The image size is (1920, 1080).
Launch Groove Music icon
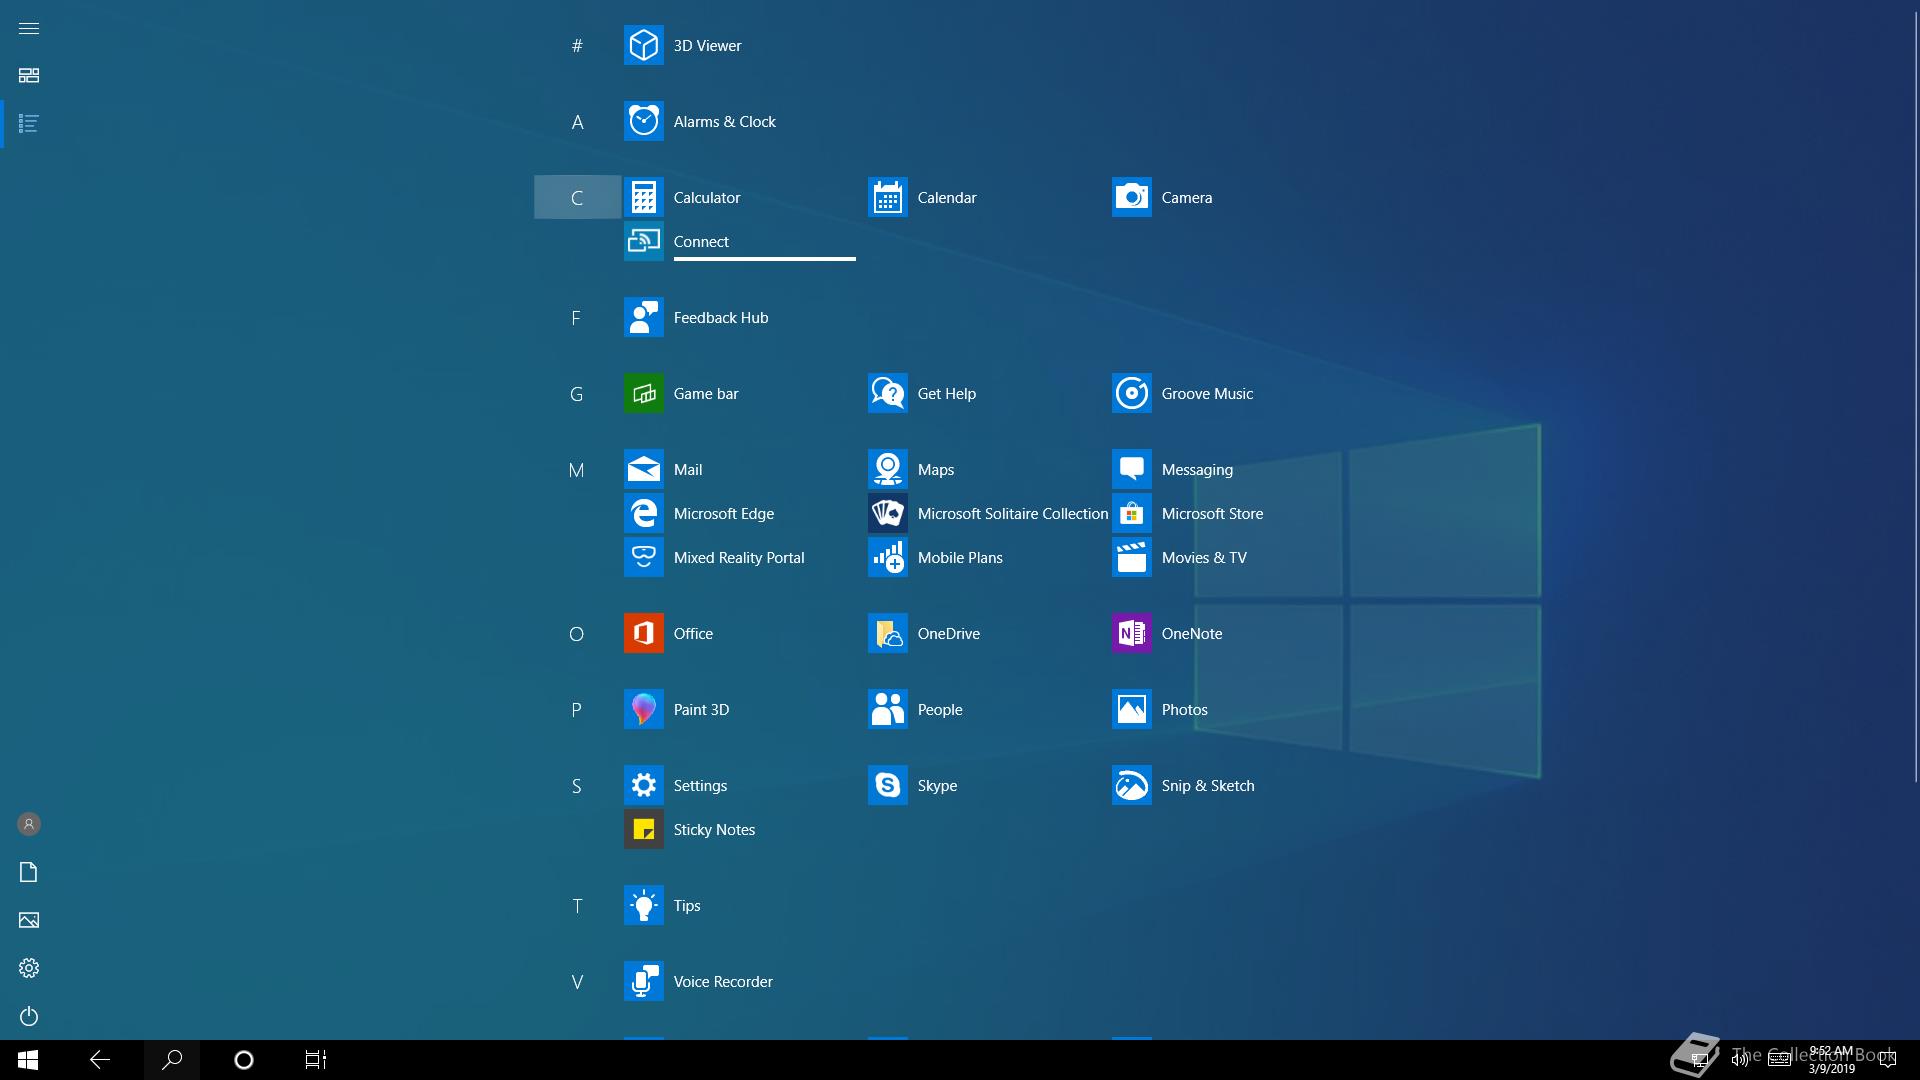(1131, 393)
